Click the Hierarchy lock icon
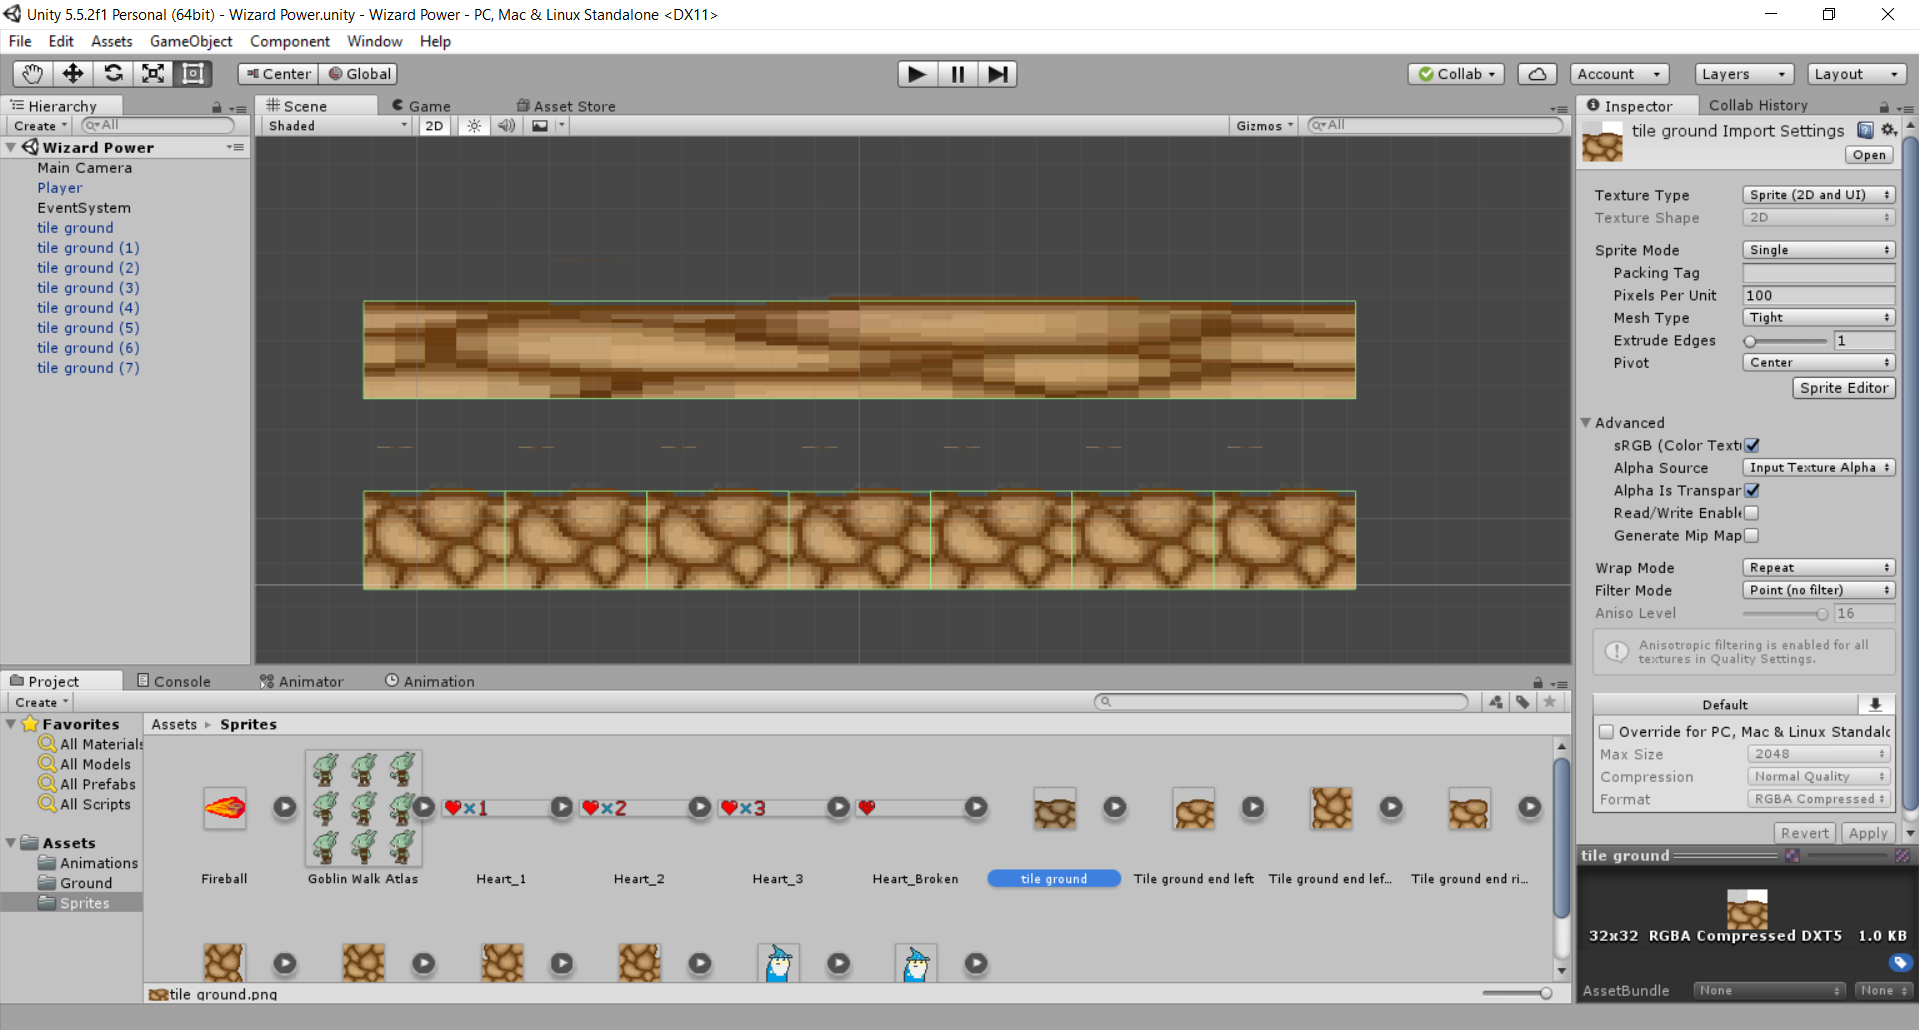 (217, 107)
